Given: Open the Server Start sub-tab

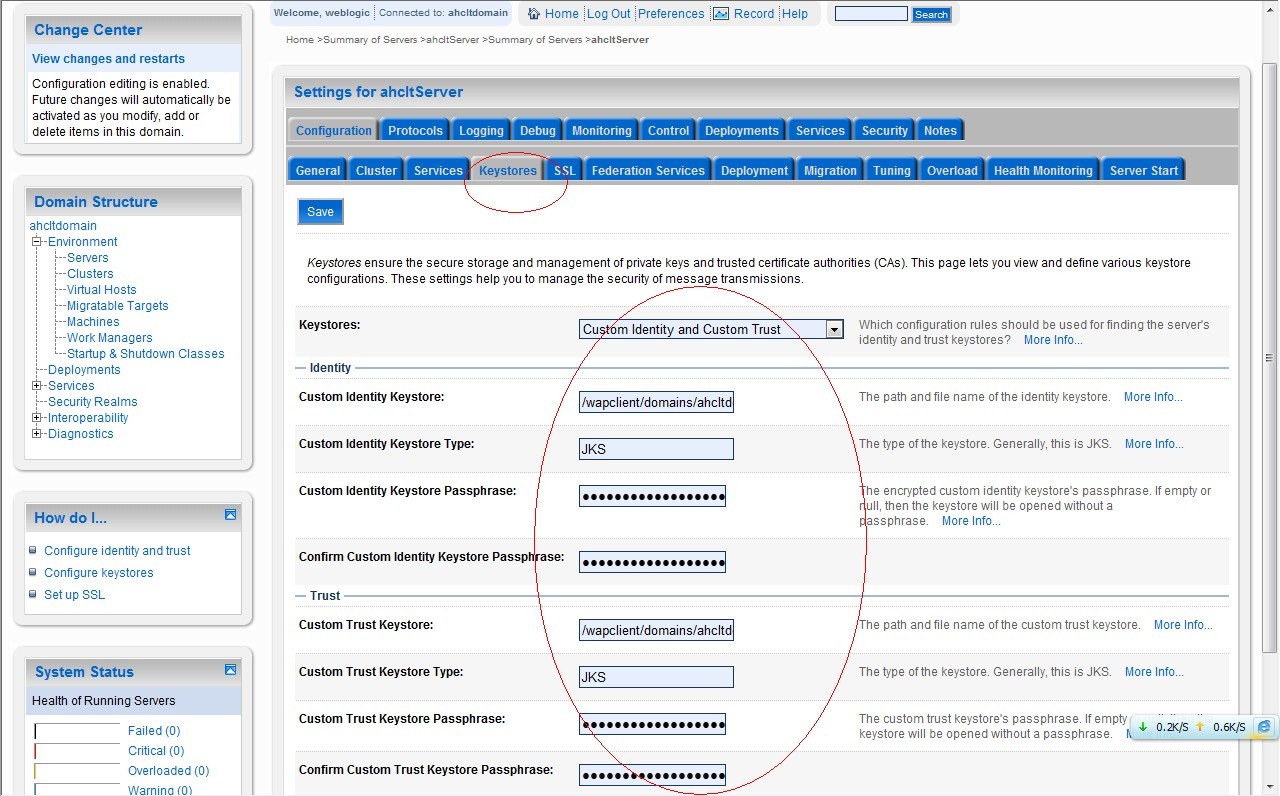Looking at the screenshot, I should 1144,171.
